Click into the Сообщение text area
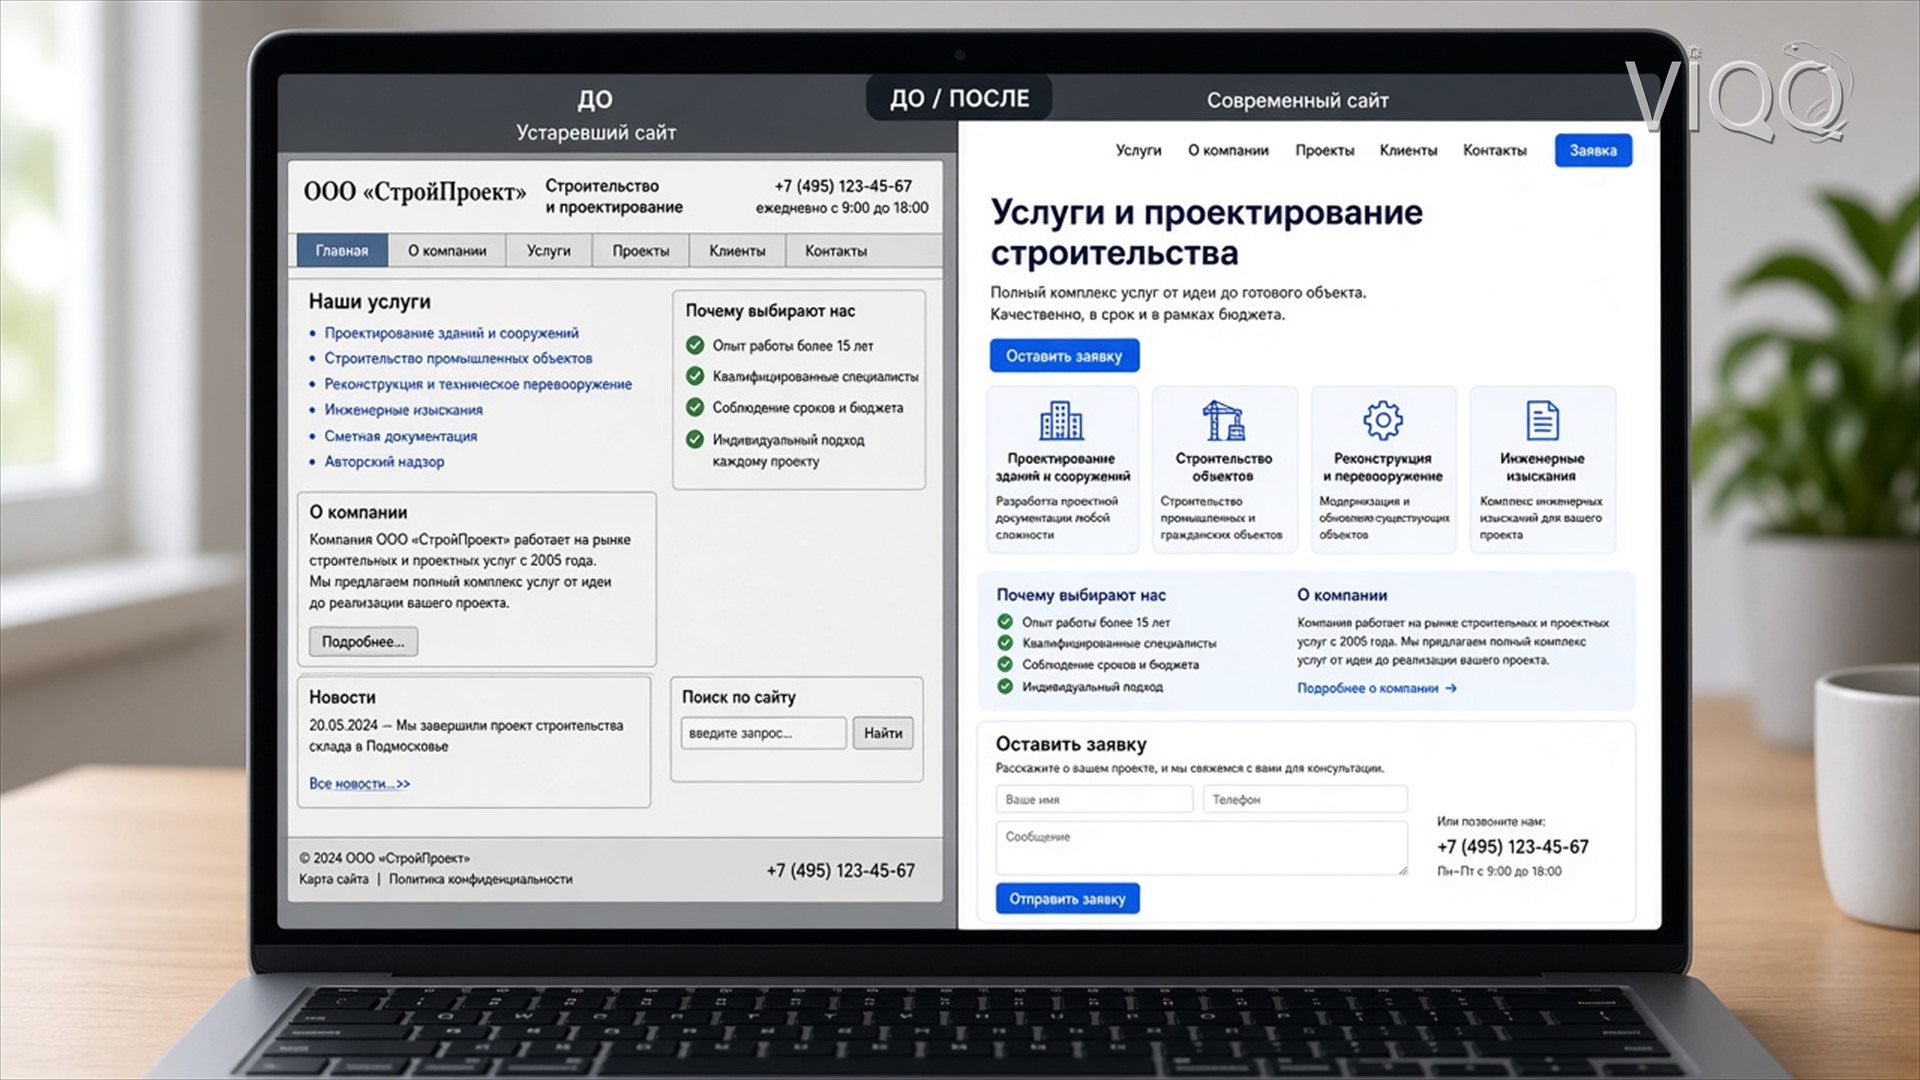Screen dimensions: 1920x1080 [1202, 848]
